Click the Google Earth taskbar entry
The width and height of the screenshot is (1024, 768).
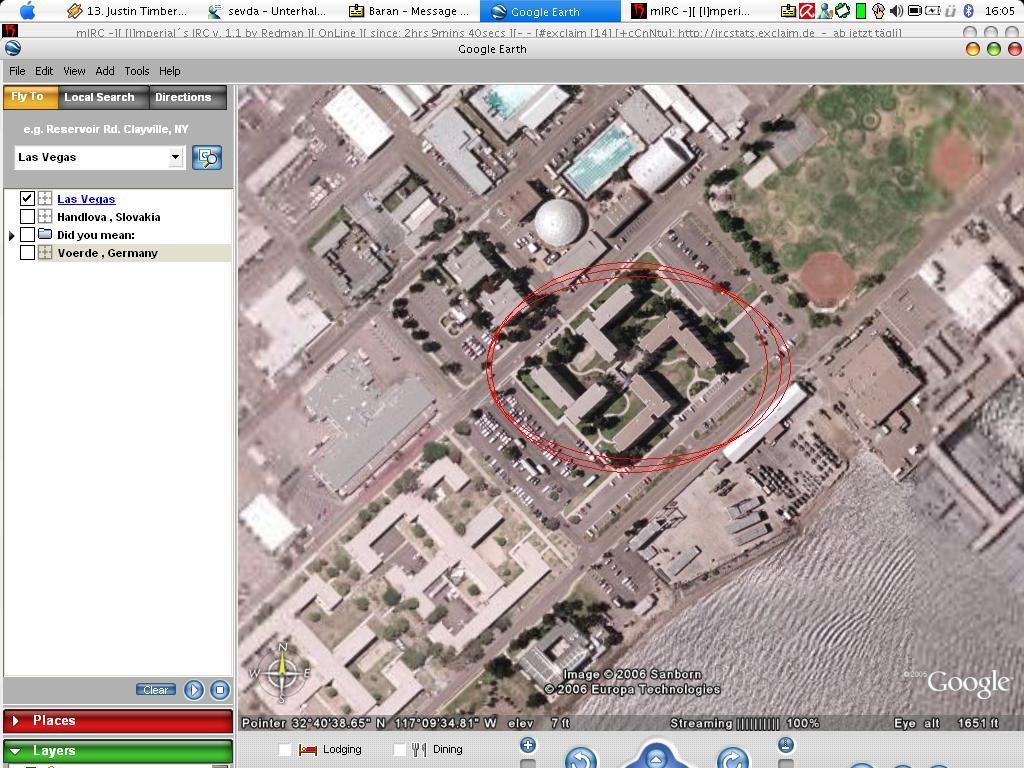(x=550, y=10)
